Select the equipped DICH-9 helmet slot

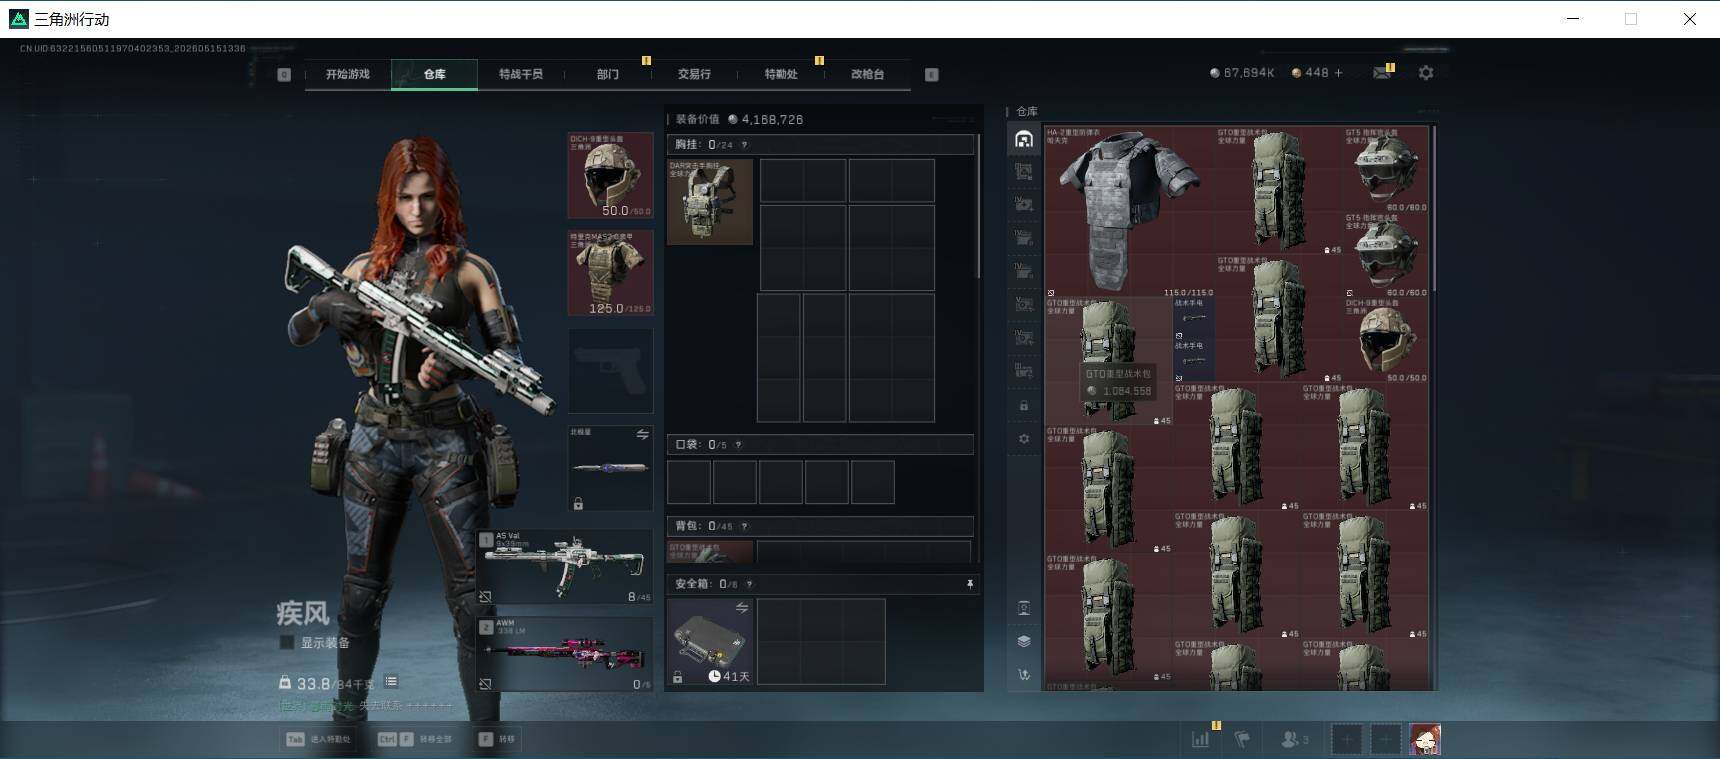tap(610, 175)
